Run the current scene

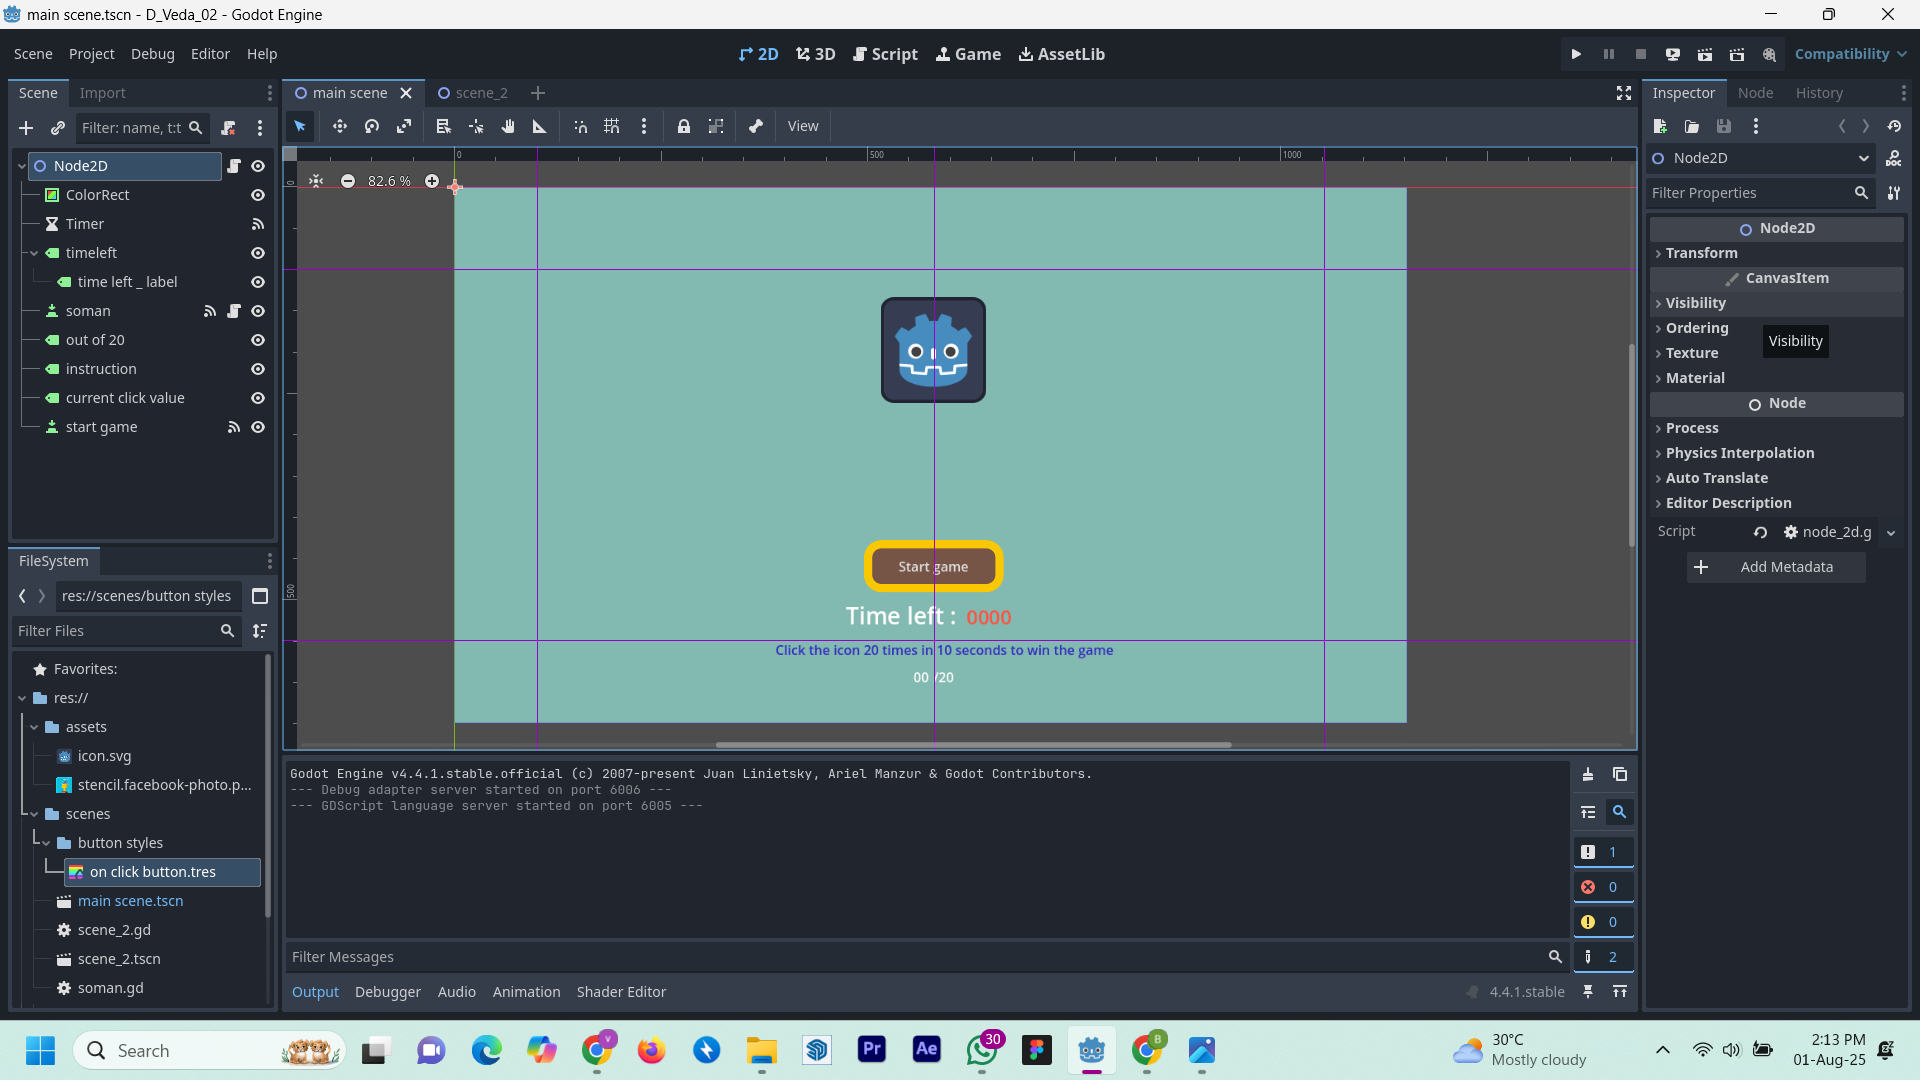coord(1705,54)
